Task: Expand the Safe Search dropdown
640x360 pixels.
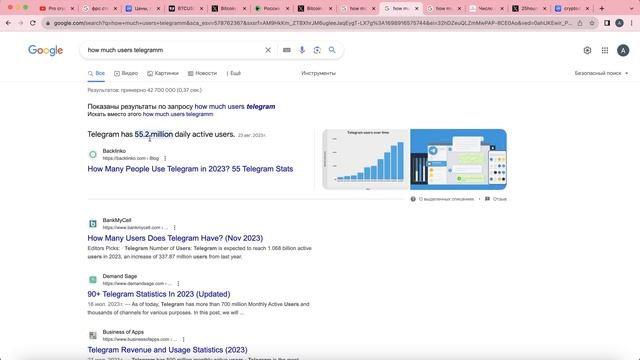Action: (601, 73)
